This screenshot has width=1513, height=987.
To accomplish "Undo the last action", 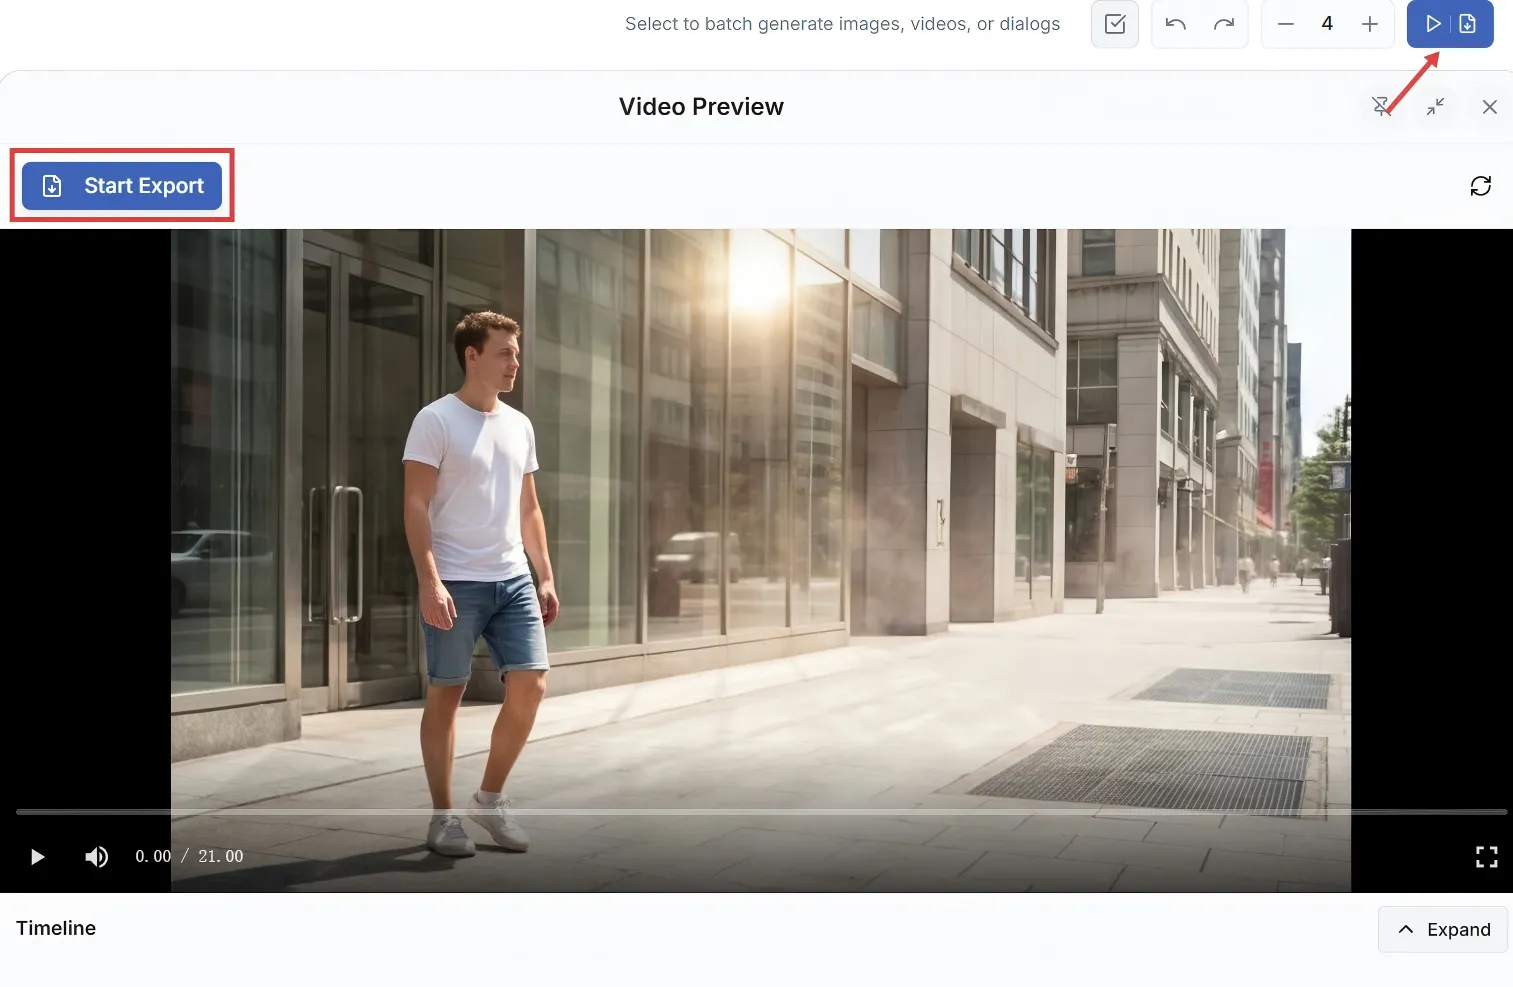I will click(1174, 24).
